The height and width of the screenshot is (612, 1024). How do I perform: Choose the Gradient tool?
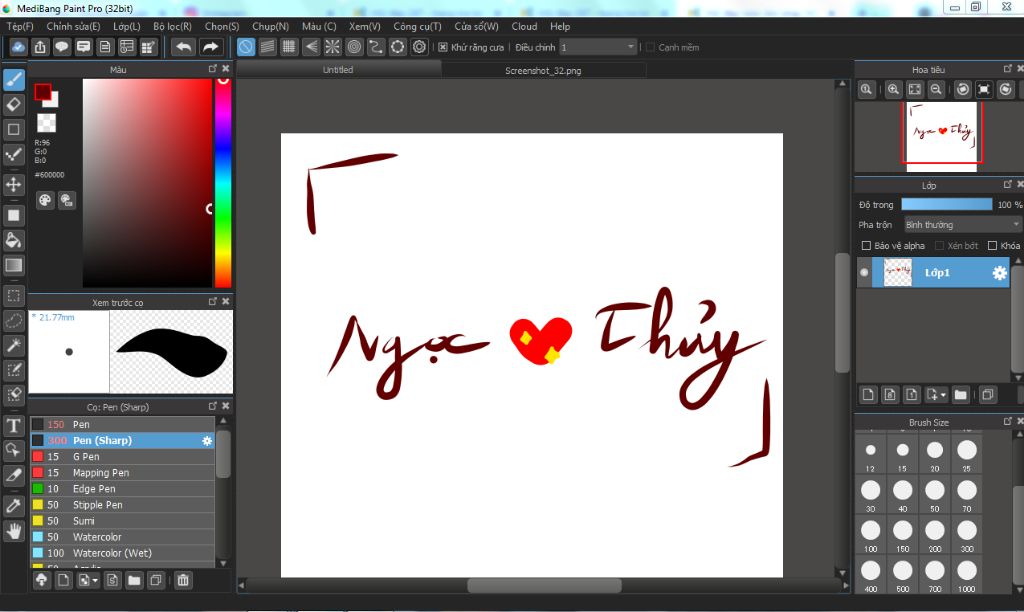click(x=14, y=265)
